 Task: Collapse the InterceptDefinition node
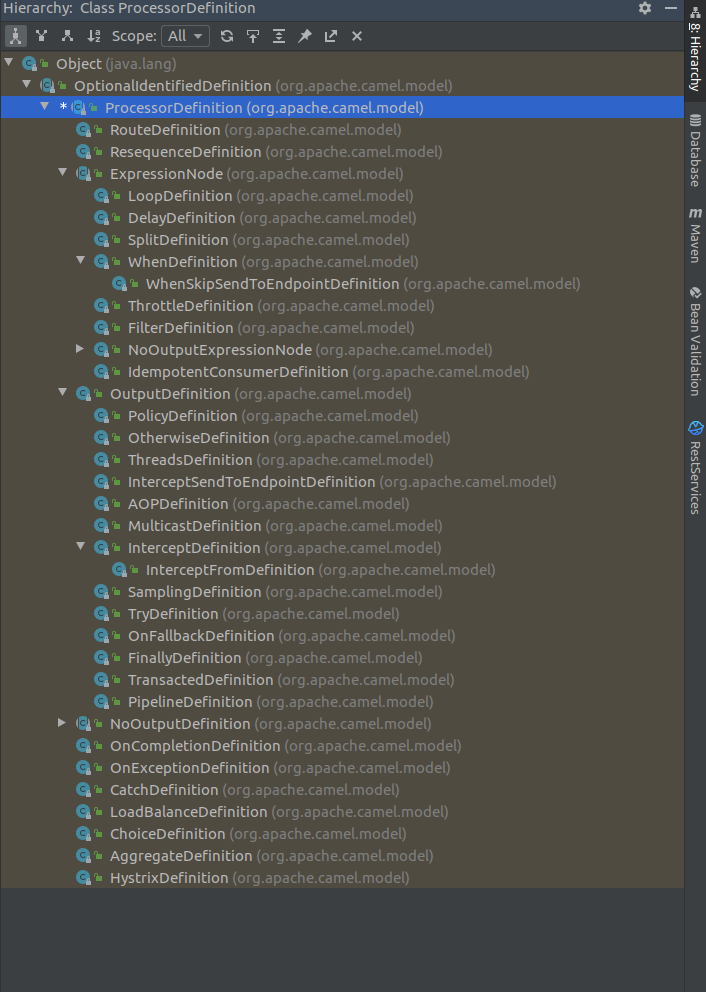point(80,546)
